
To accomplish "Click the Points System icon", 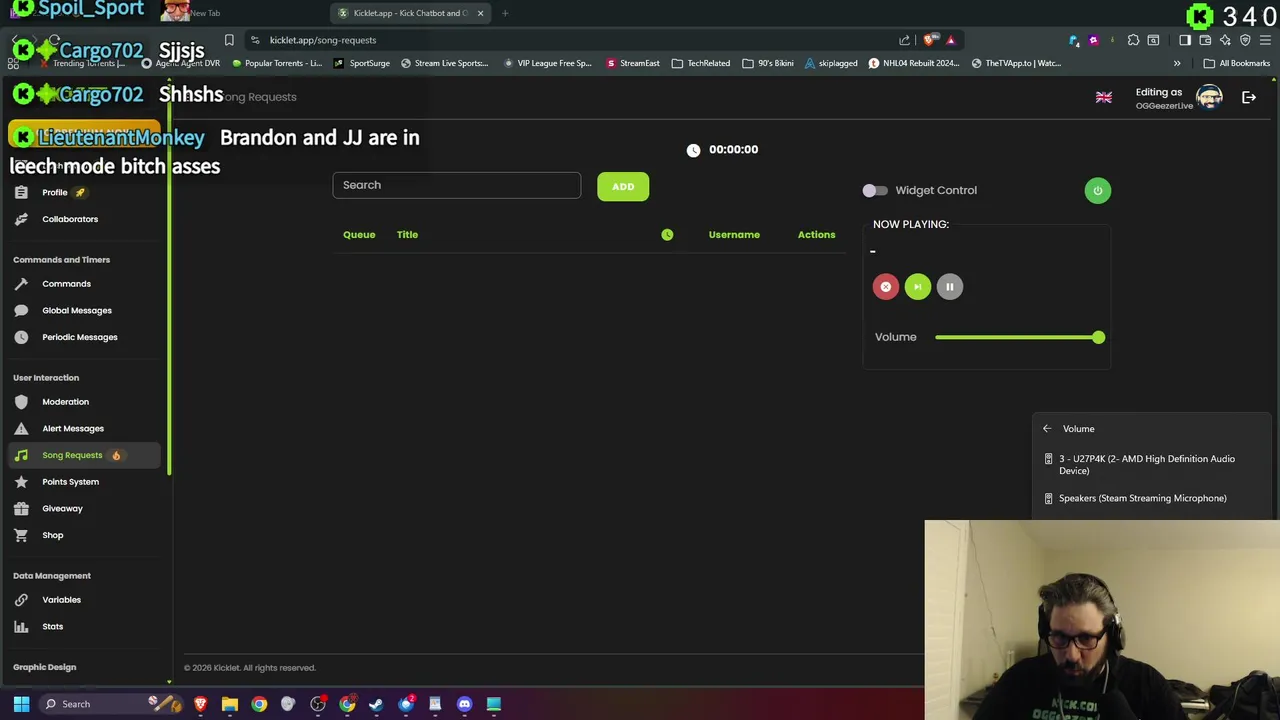I will 21,482.
